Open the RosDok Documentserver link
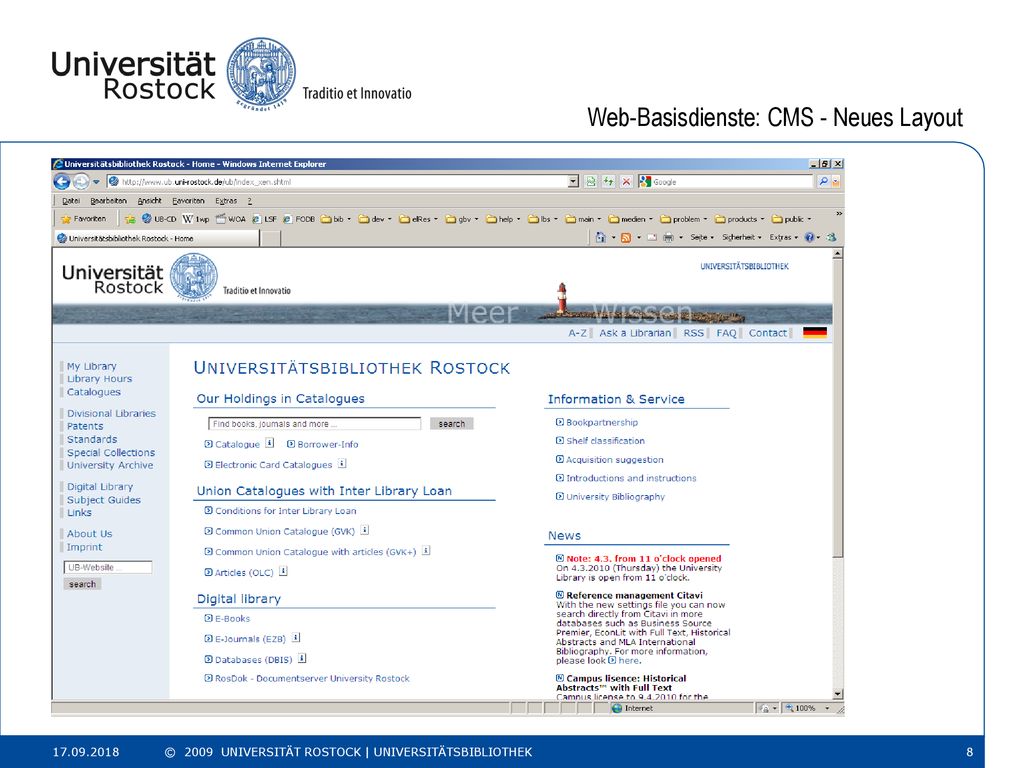Image resolution: width=1024 pixels, height=768 pixels. (x=312, y=679)
